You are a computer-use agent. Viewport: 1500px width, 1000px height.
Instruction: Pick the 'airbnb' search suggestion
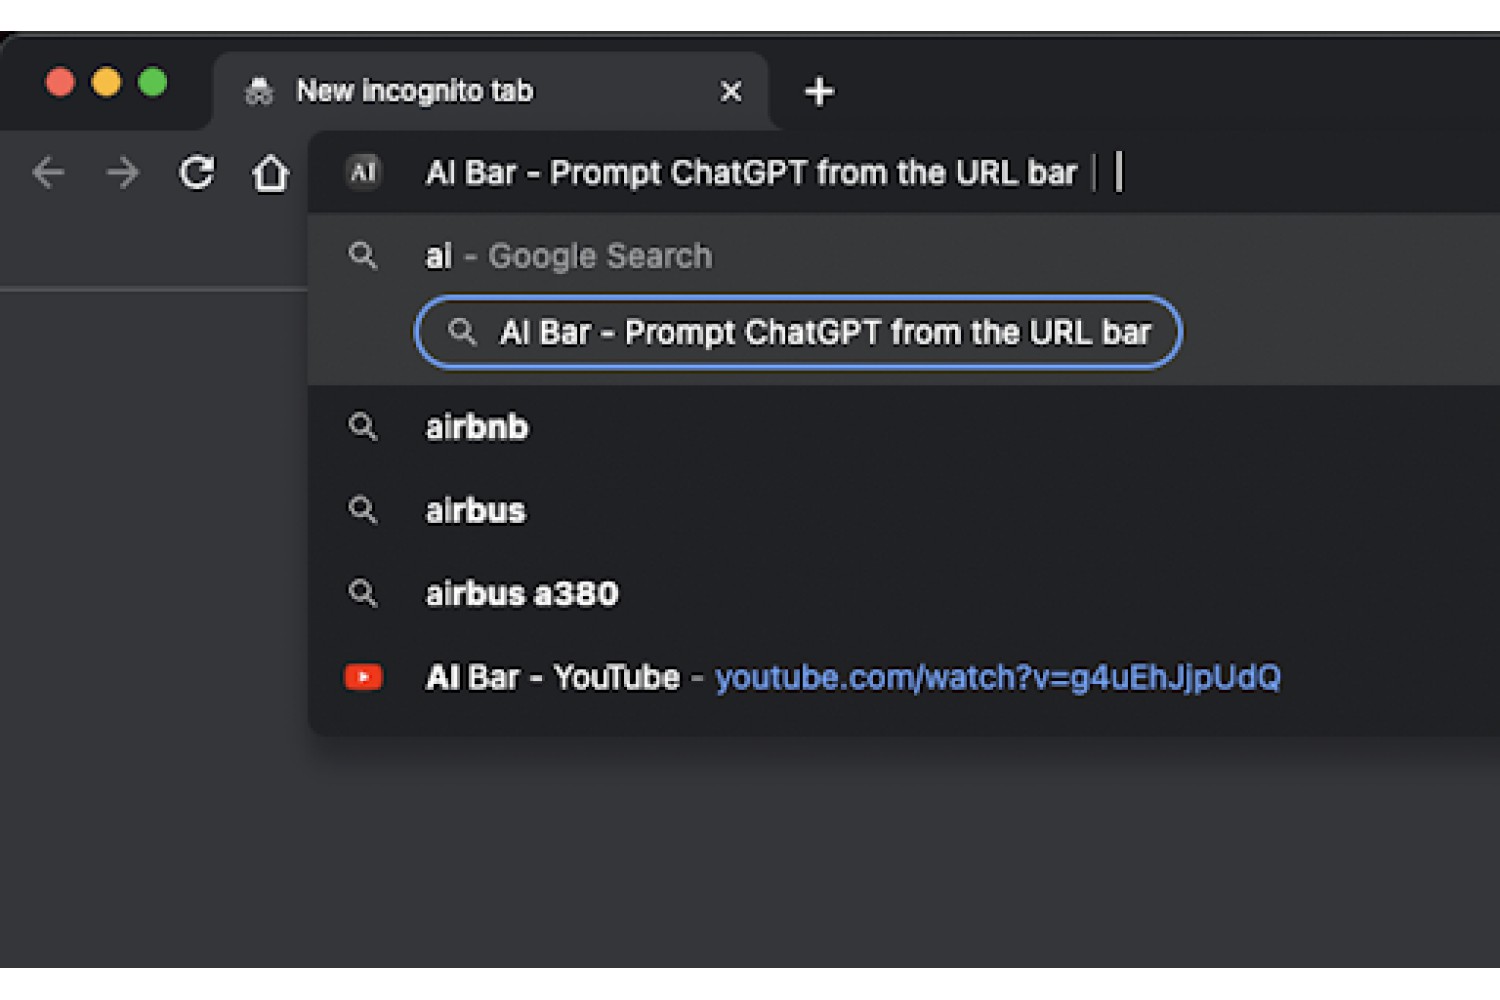coord(904,427)
